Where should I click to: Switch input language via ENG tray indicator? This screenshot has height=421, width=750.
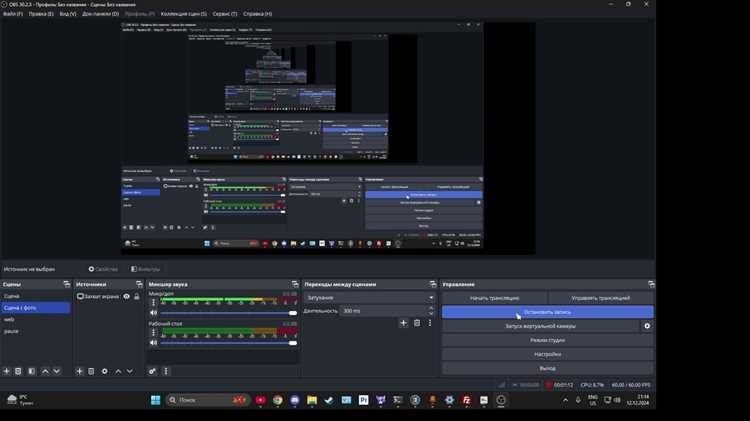pyautogui.click(x=593, y=400)
